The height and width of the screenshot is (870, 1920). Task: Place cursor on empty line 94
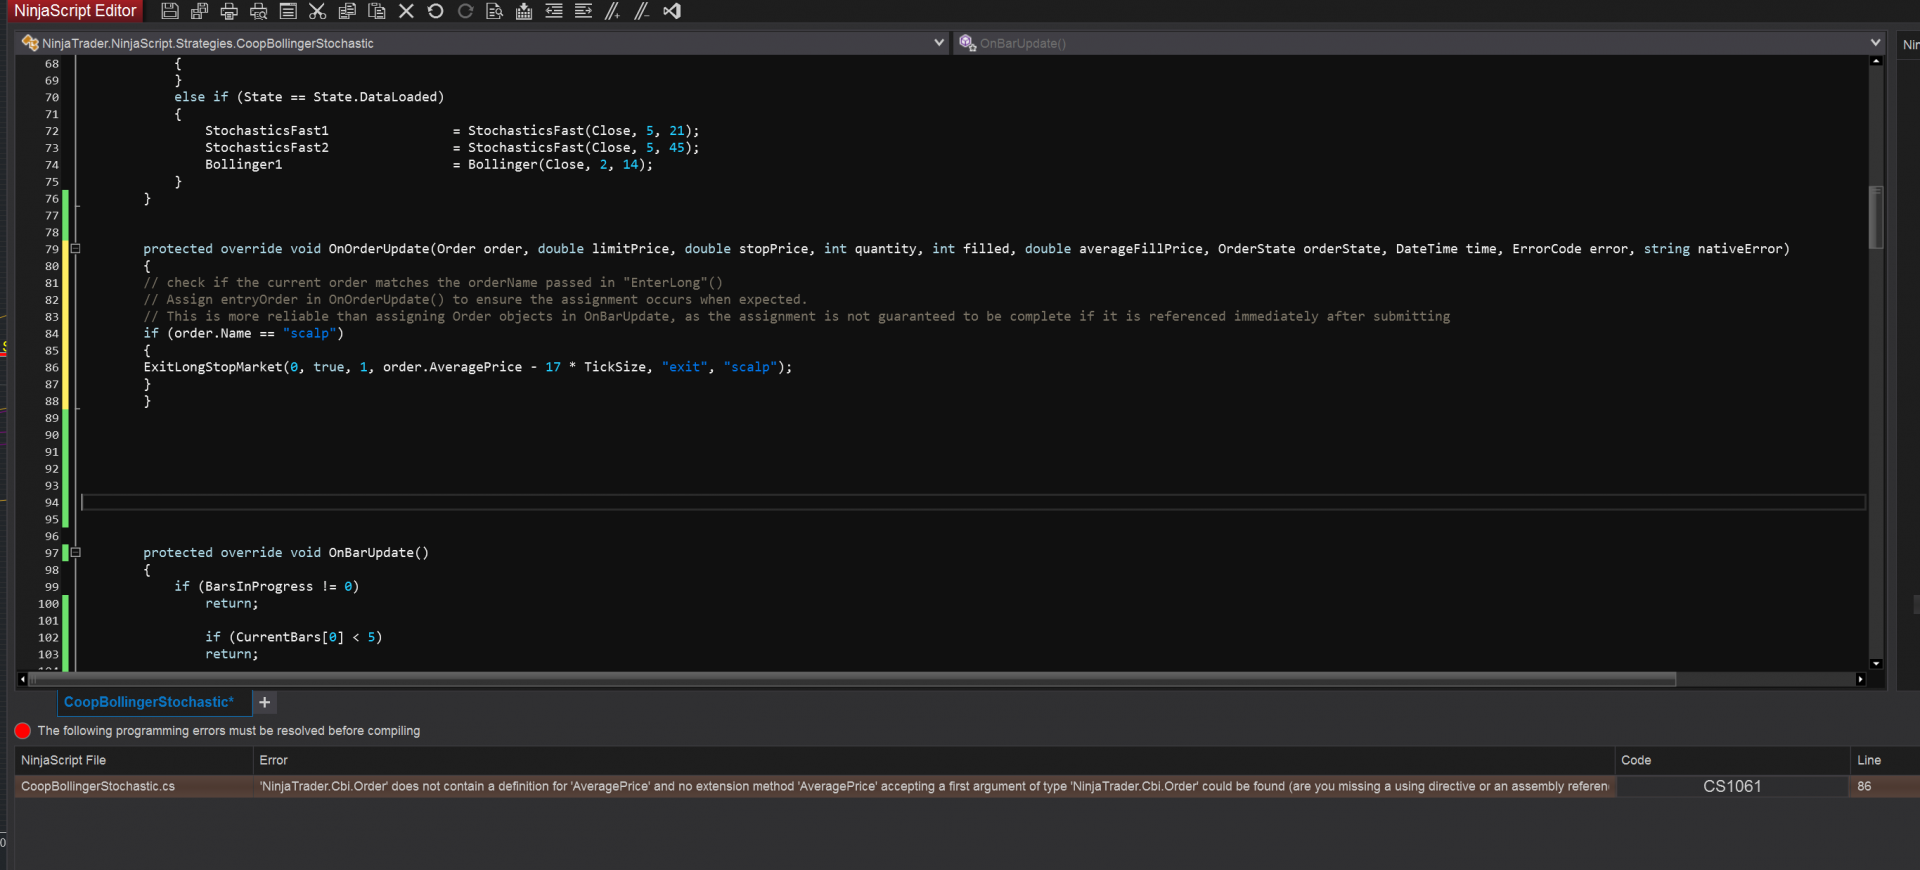973,502
